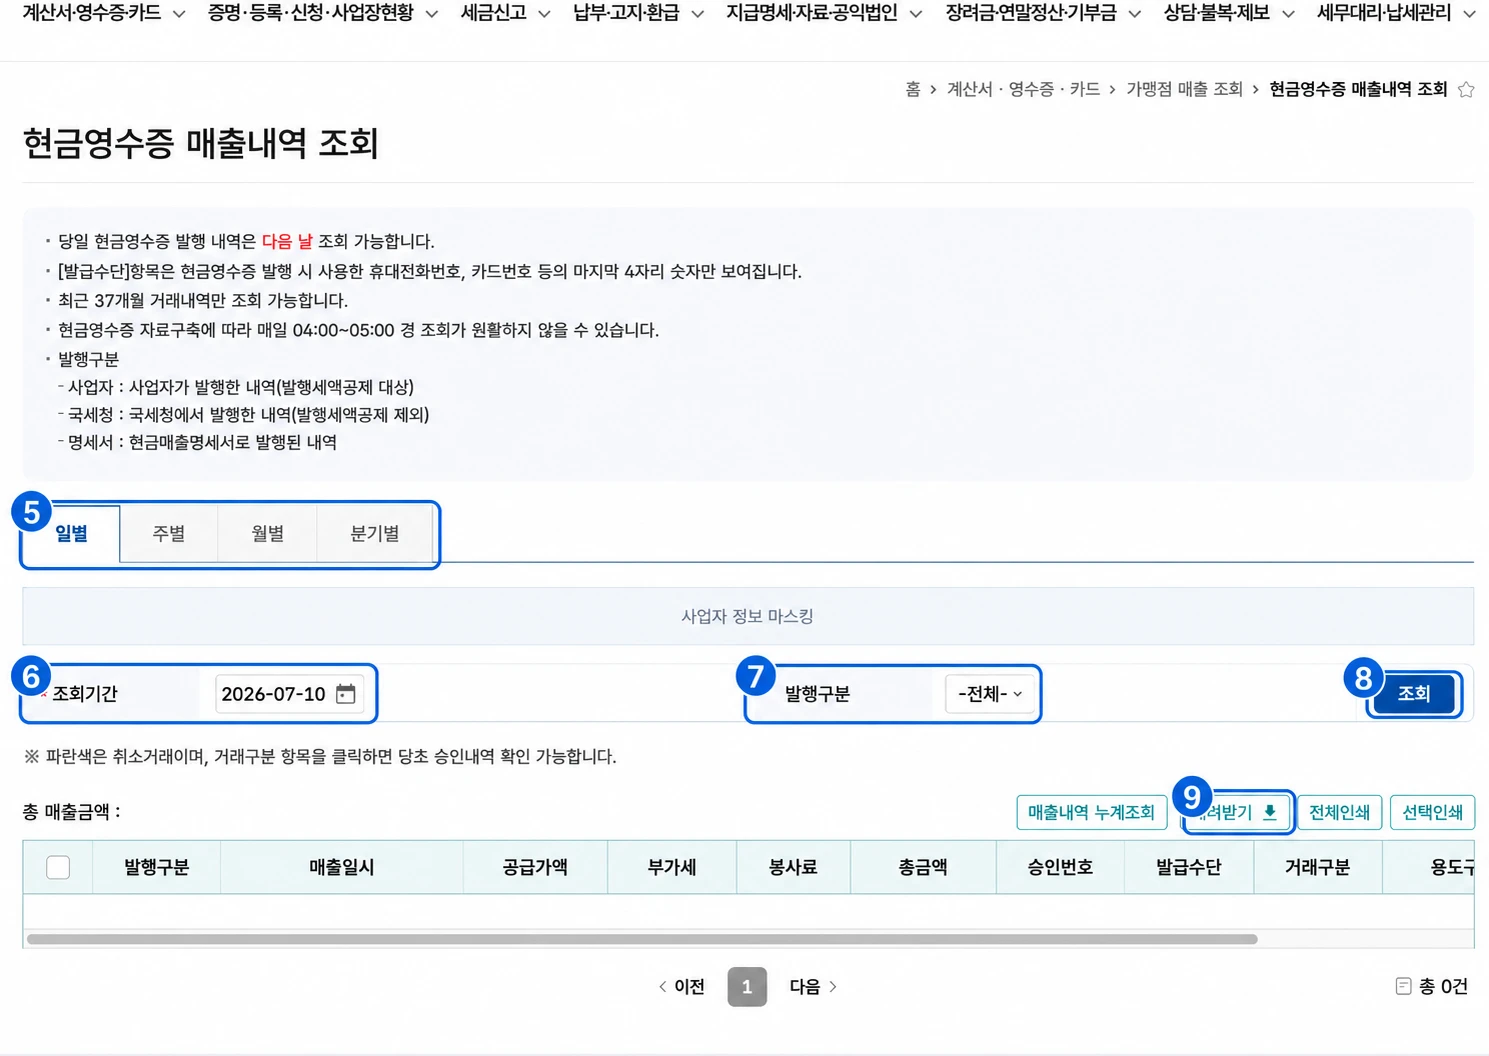Click the 거래구분 column header
Screen dimensions: 1489x1056
point(1318,867)
